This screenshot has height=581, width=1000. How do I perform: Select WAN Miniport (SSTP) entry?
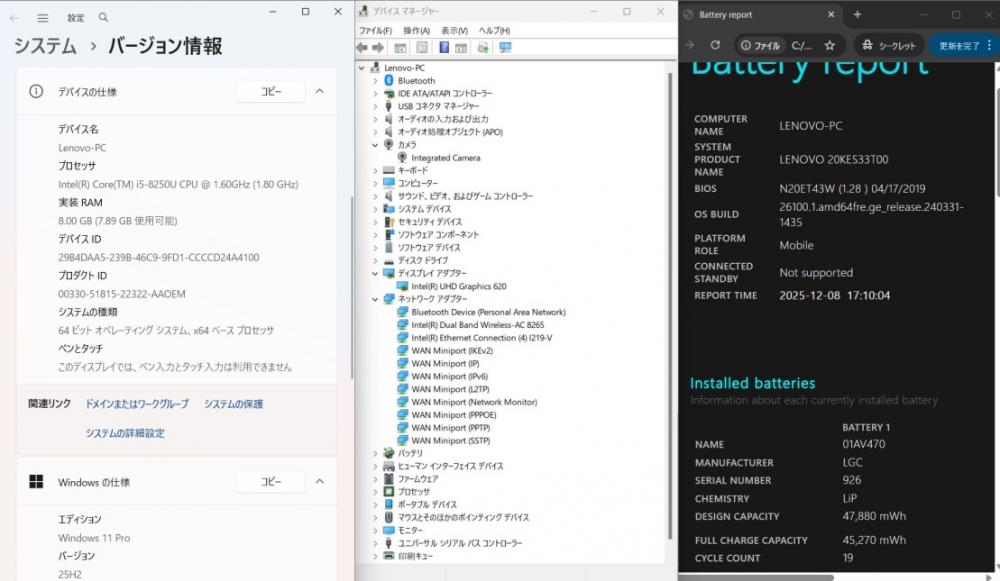pyautogui.click(x=450, y=440)
